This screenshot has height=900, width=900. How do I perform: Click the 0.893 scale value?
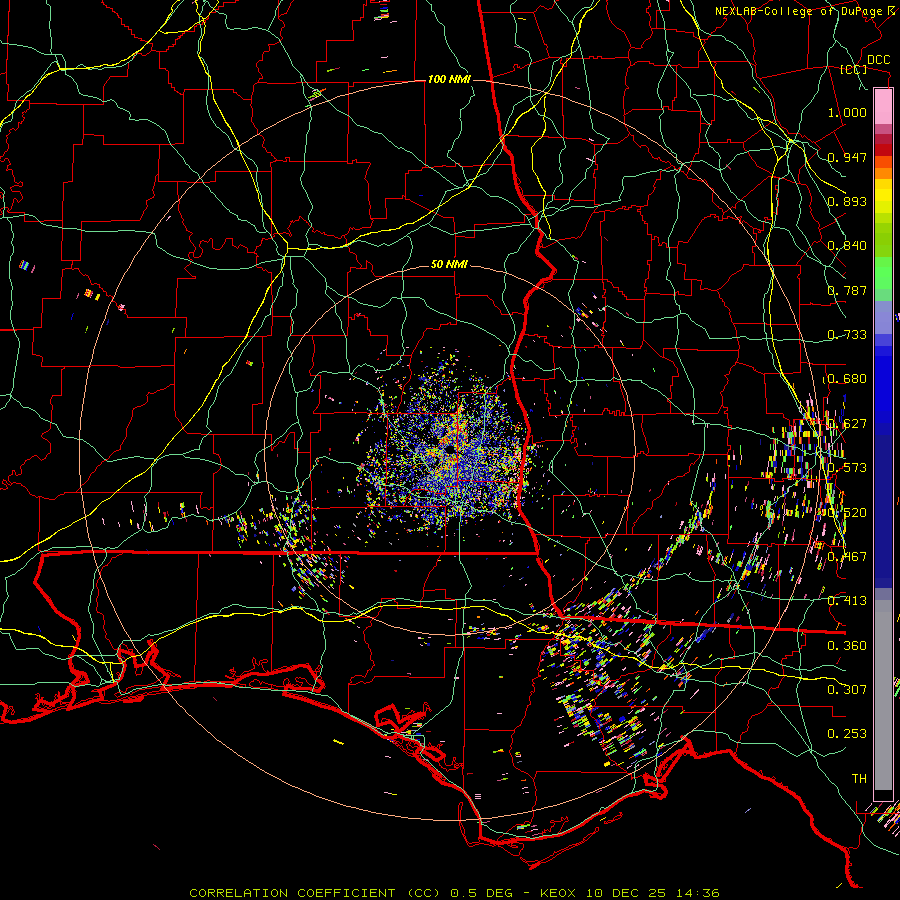tap(847, 201)
